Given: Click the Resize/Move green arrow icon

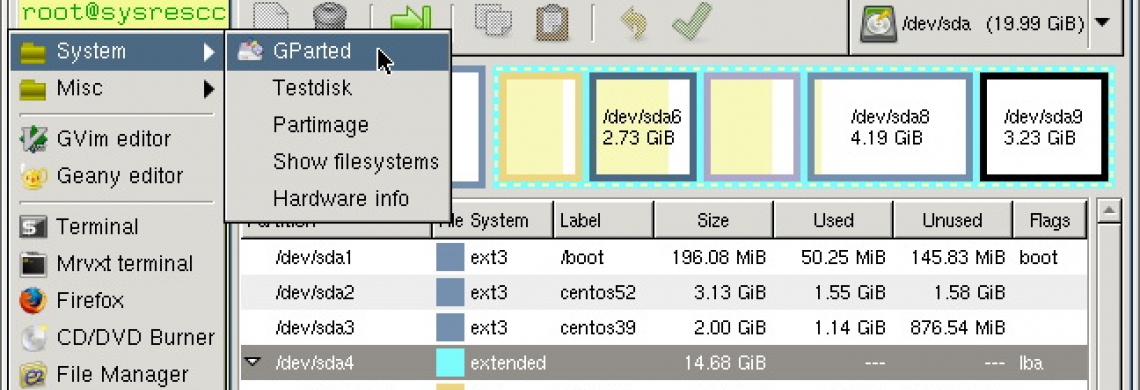Looking at the screenshot, I should [411, 20].
